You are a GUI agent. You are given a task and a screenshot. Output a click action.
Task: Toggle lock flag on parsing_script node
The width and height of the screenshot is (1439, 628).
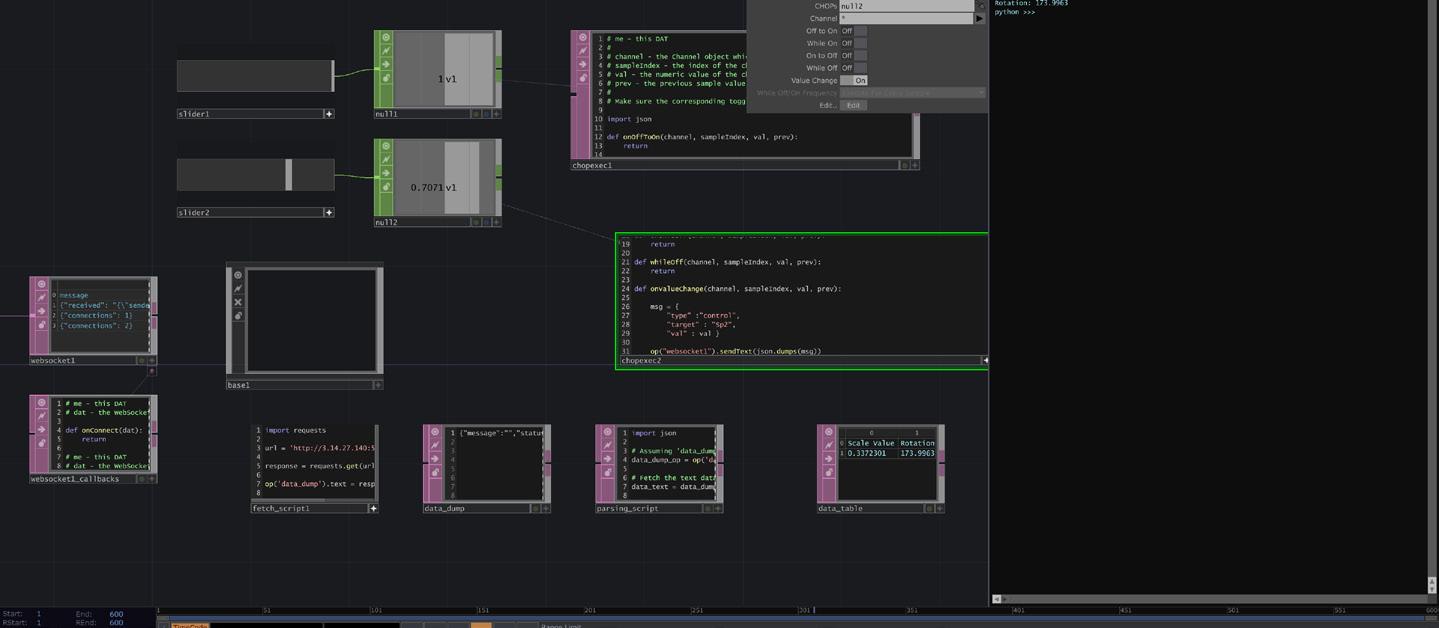point(607,472)
